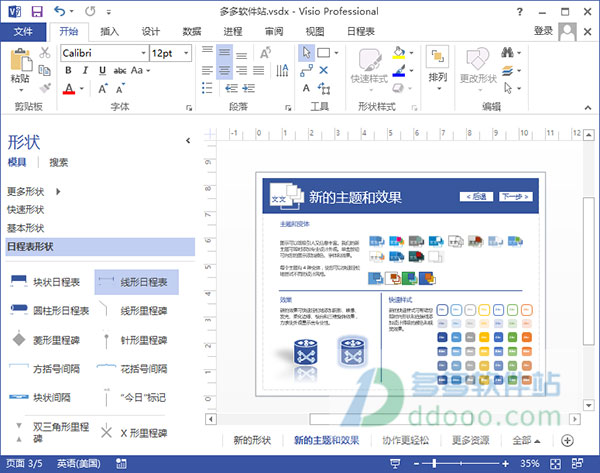This screenshot has height=473, width=600.
Task: Toggle align text right
Action: (241, 70)
